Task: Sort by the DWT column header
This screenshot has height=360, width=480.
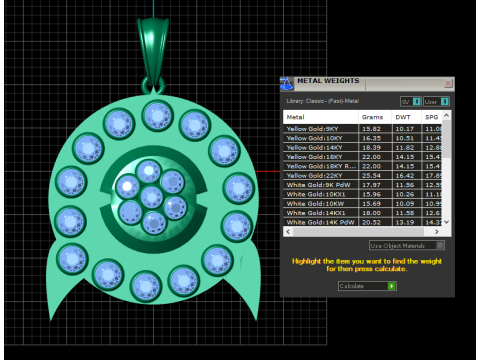Action: 406,117
